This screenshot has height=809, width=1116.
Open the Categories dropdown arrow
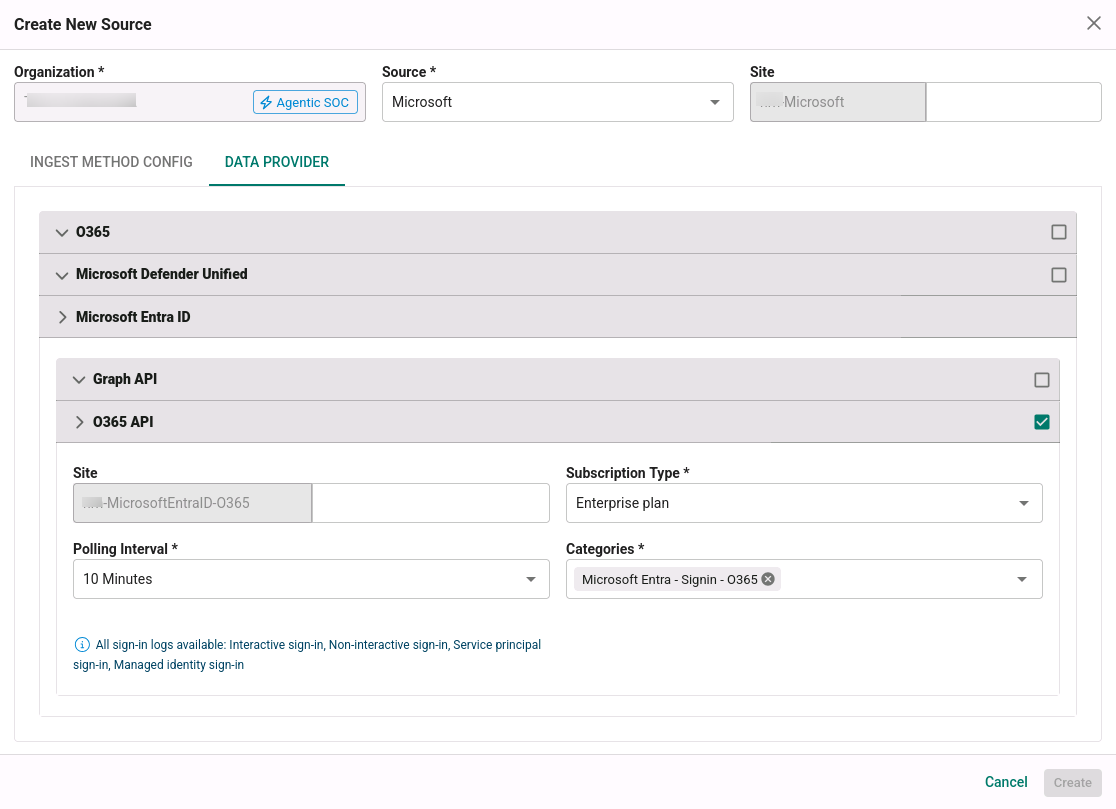(1022, 579)
